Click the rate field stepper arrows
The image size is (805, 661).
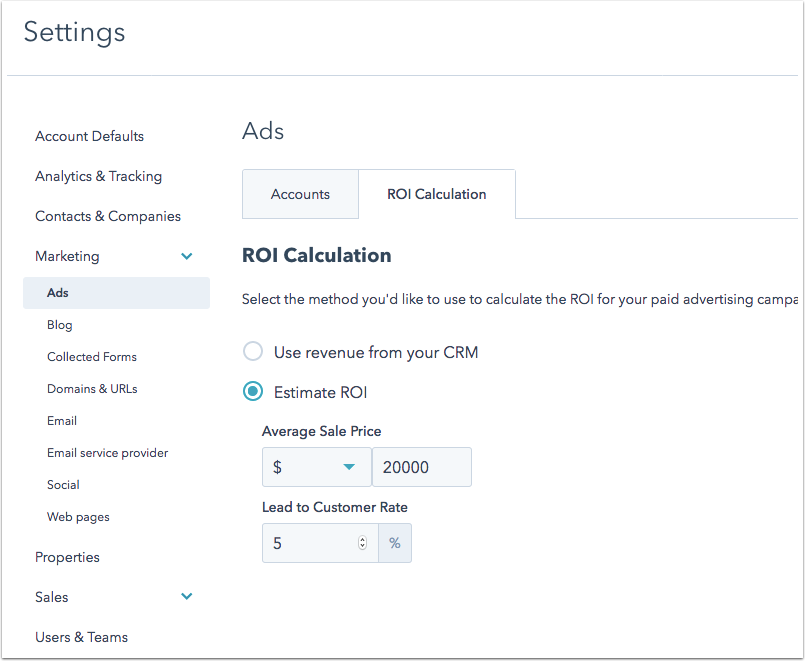362,543
